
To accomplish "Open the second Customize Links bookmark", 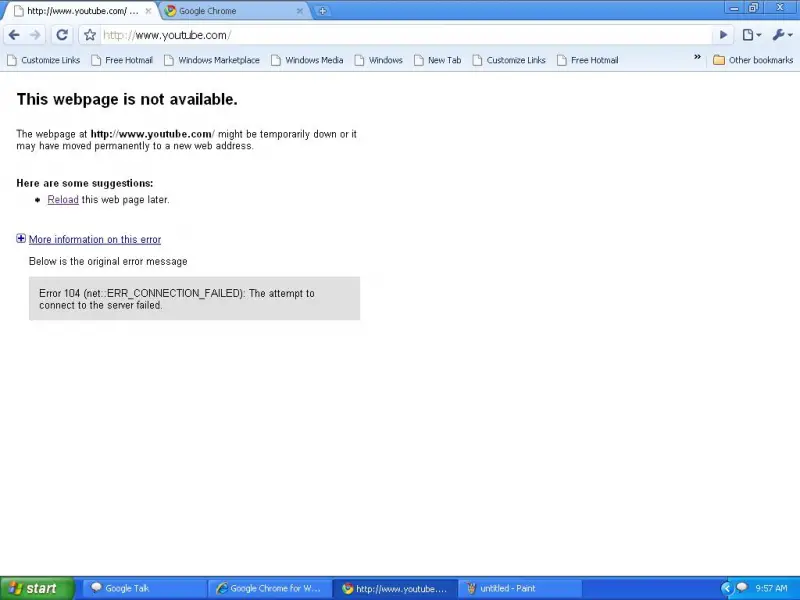I will point(510,60).
